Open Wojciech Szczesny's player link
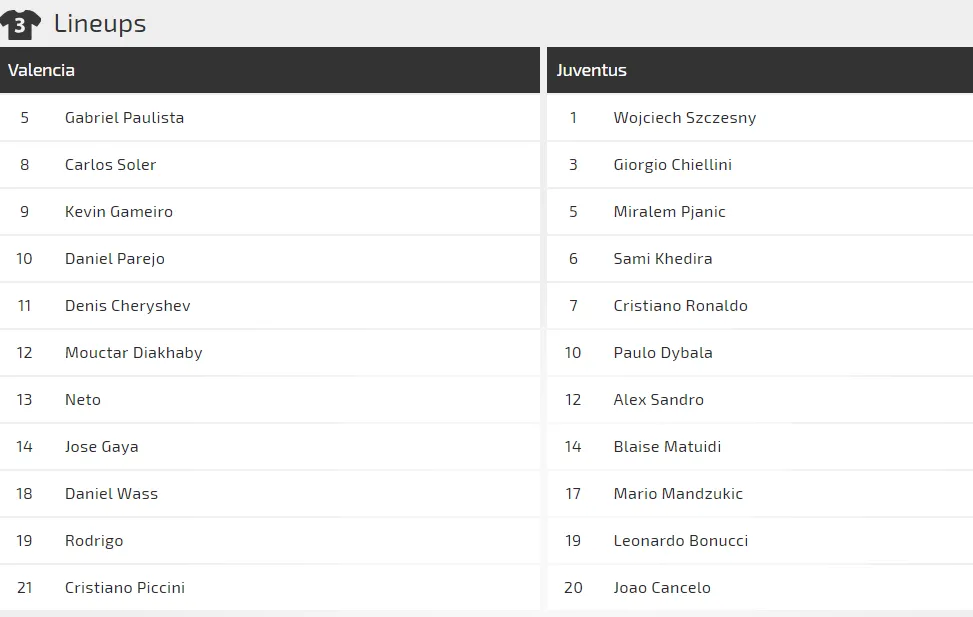 pos(684,117)
